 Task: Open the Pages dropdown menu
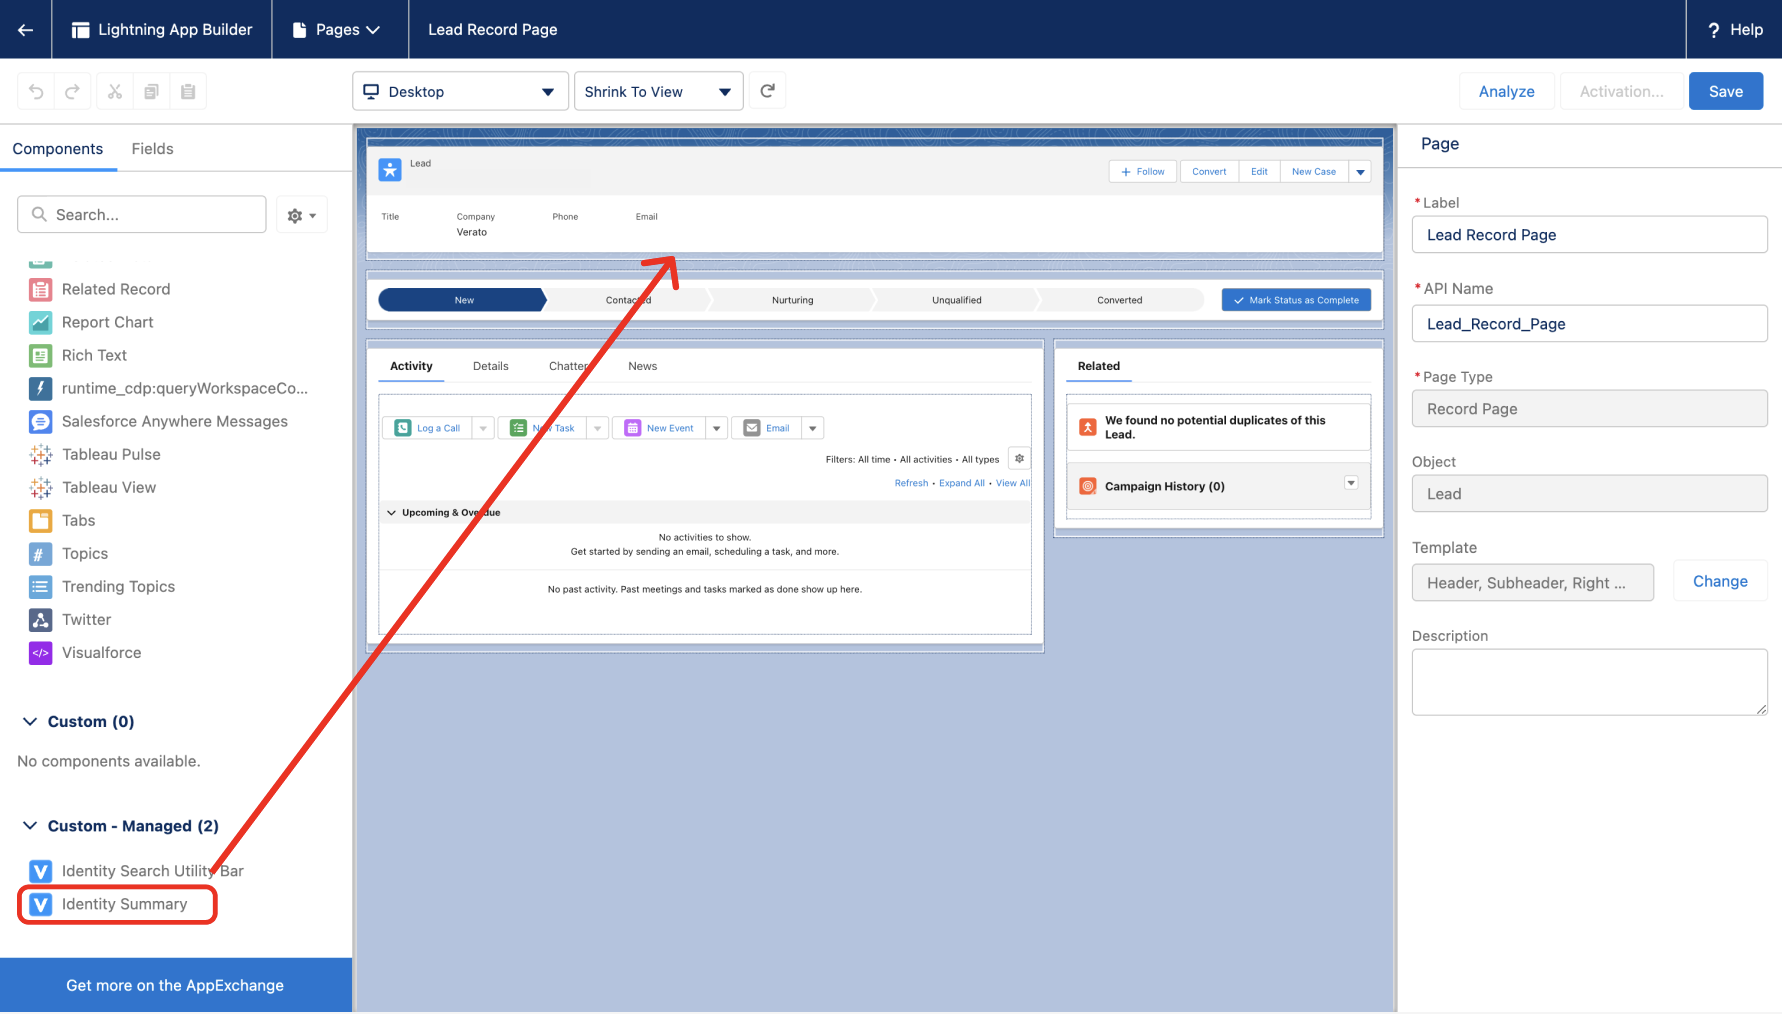click(337, 29)
